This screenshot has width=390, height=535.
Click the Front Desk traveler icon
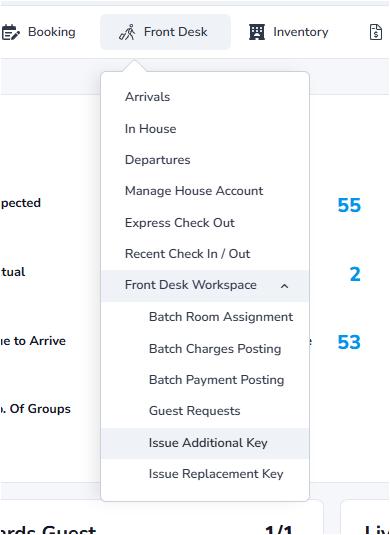(x=127, y=32)
